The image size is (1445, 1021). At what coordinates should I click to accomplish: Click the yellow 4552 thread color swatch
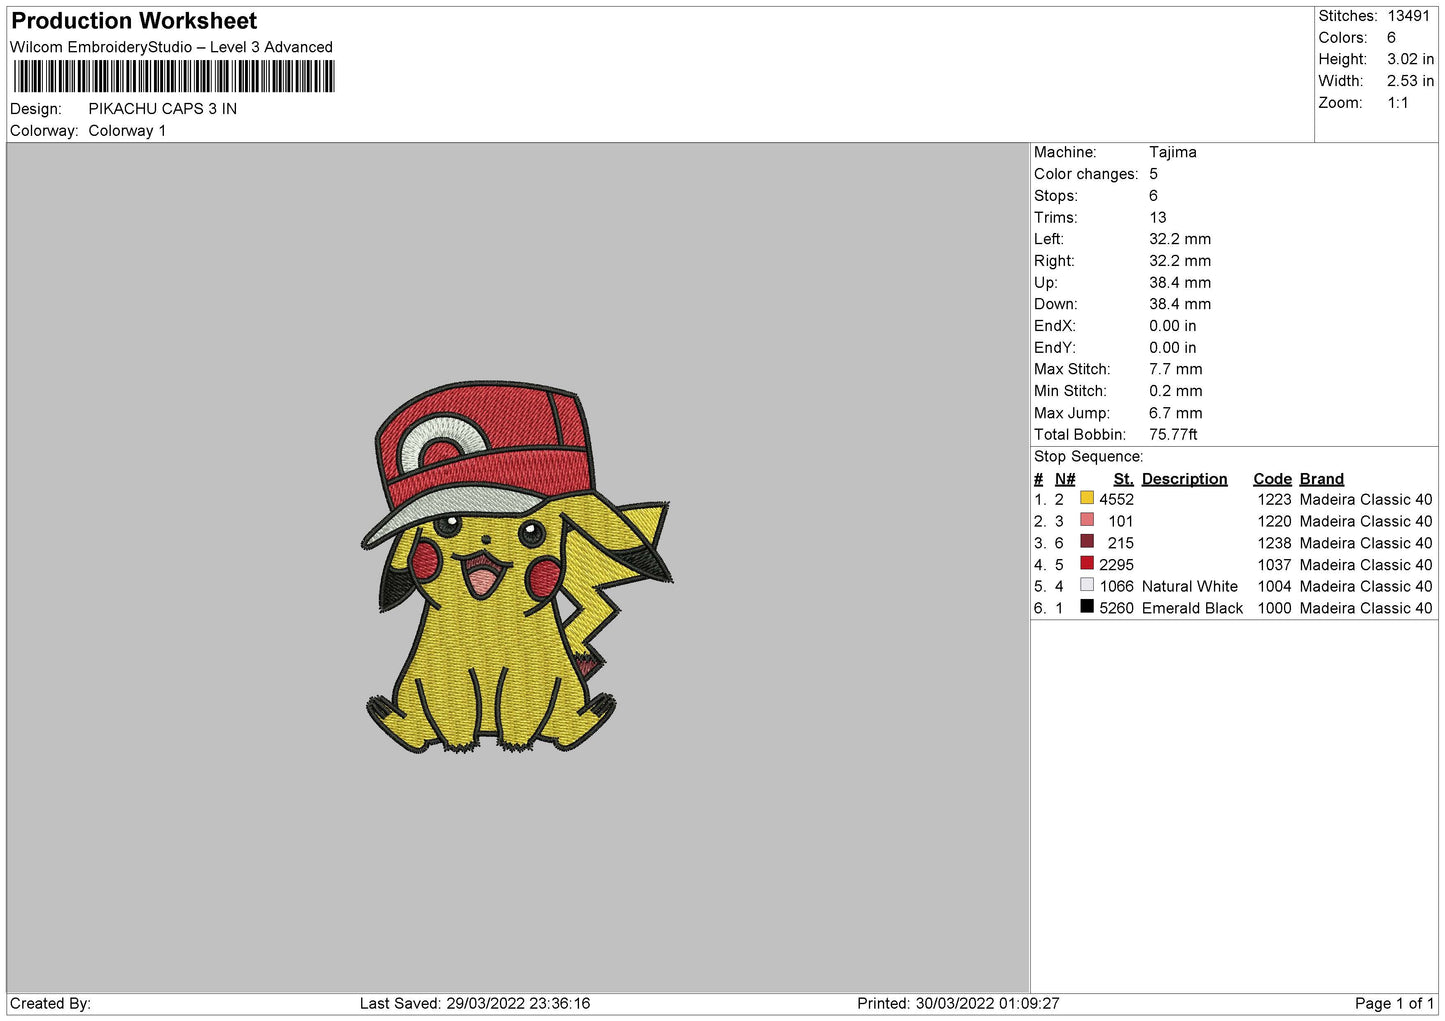[x=1086, y=498]
